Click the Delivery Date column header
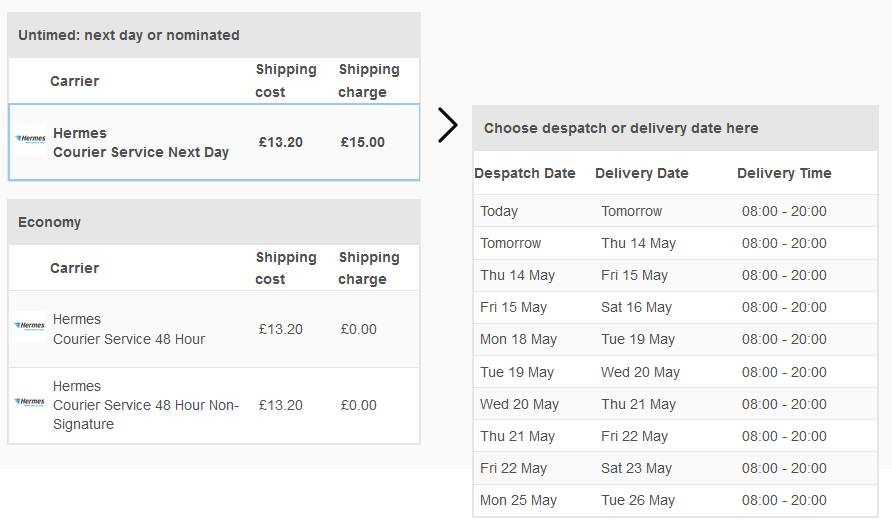The image size is (892, 530). click(642, 173)
